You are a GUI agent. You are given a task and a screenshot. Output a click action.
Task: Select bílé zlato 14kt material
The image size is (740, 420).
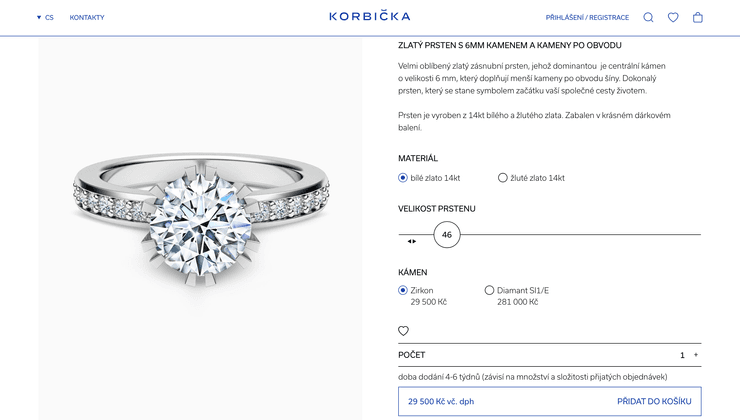(403, 178)
